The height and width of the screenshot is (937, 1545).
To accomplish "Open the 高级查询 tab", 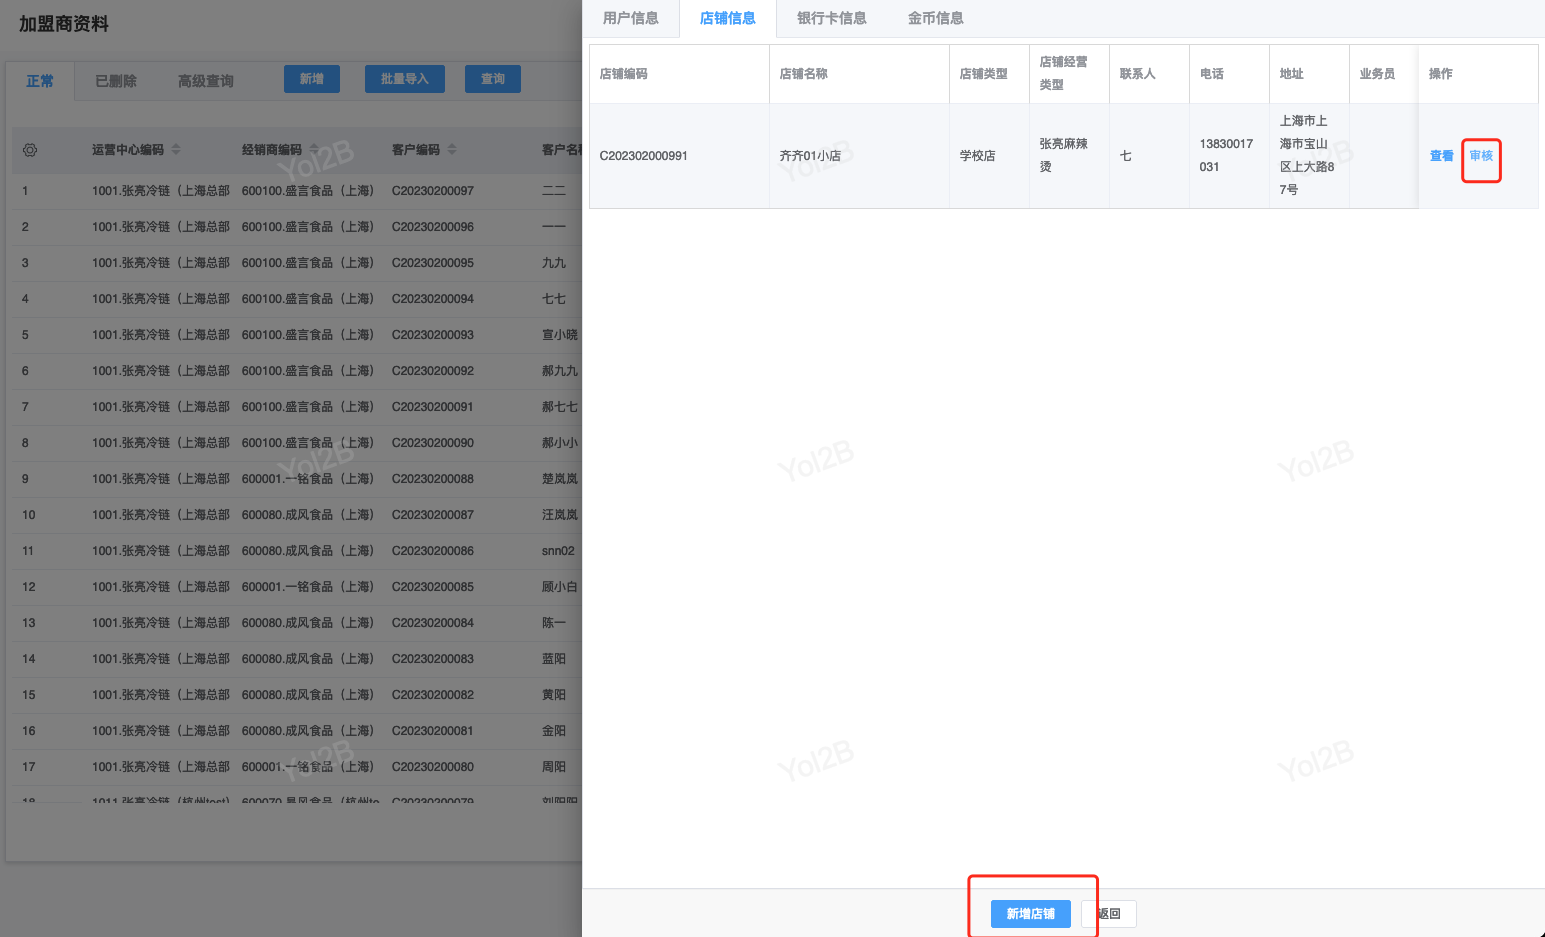I will (x=205, y=81).
